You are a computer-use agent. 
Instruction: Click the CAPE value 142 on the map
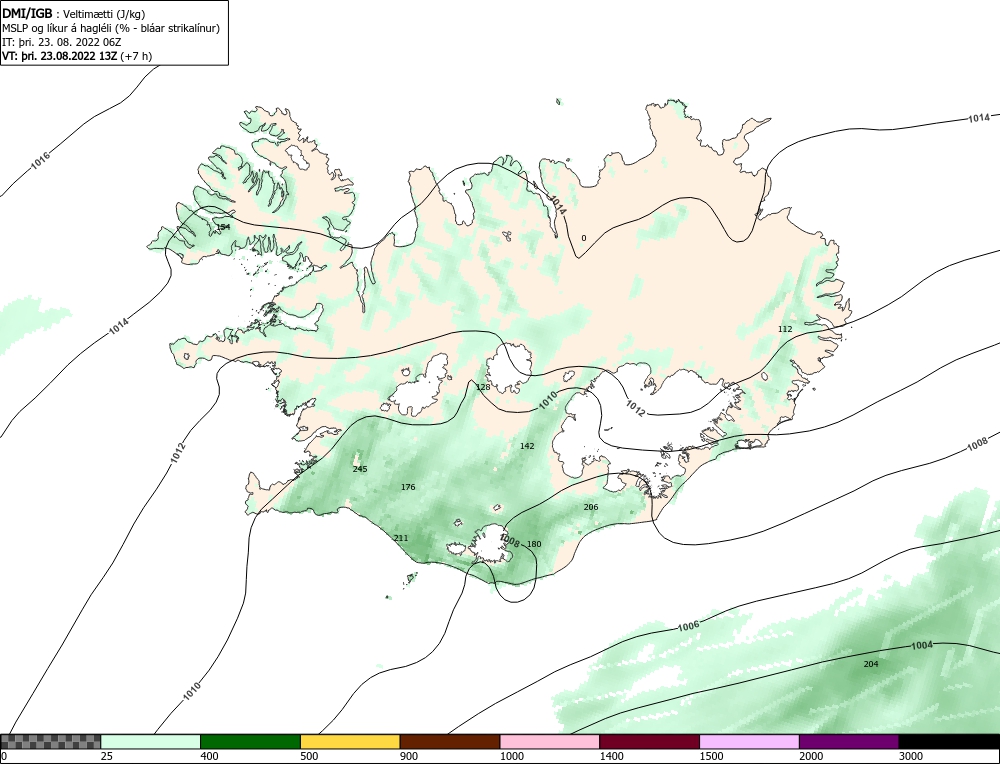[x=527, y=446]
